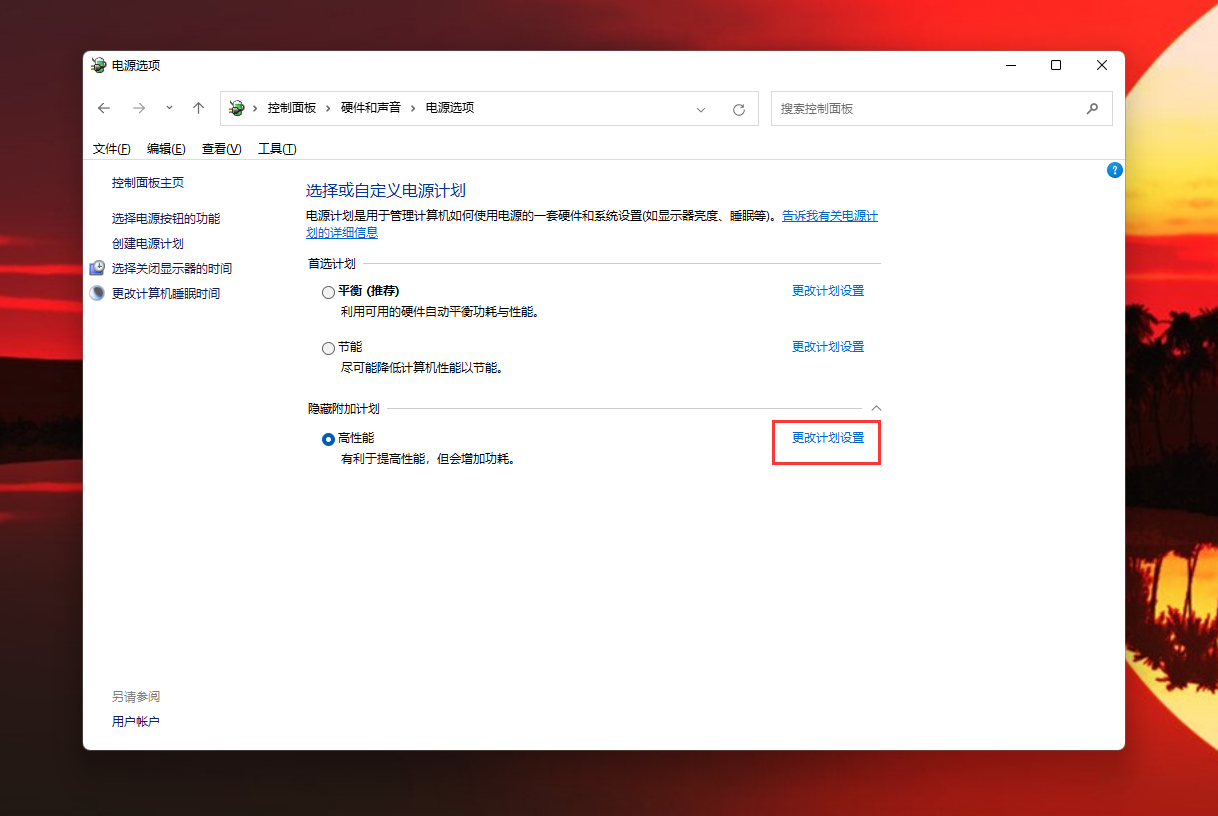Collapse the 隐藏附加计划 section

[876, 407]
